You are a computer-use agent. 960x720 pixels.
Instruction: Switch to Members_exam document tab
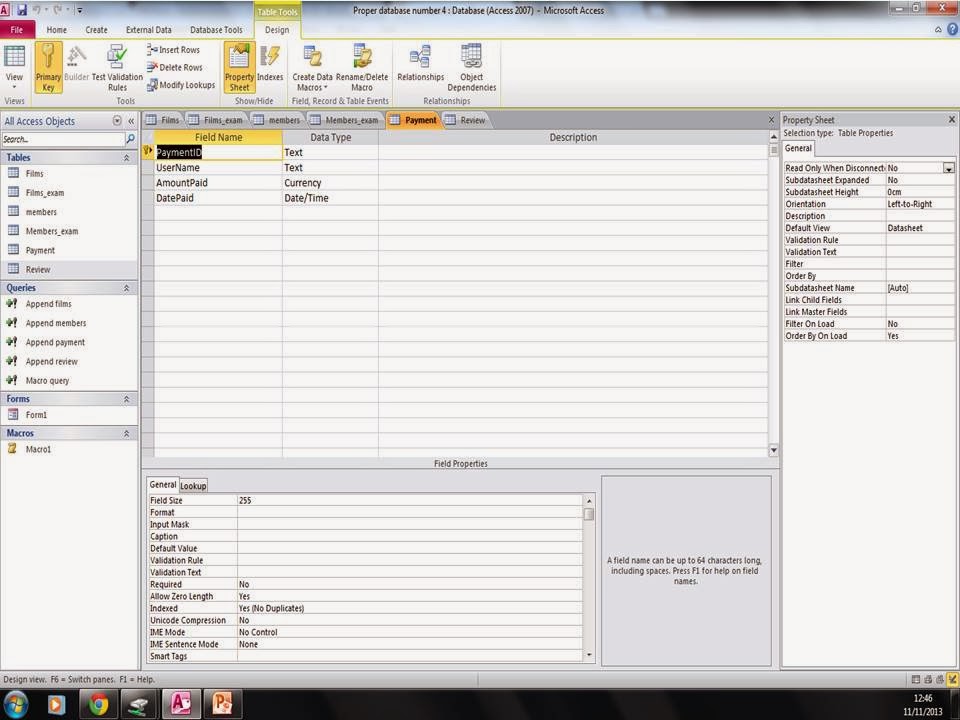344,120
